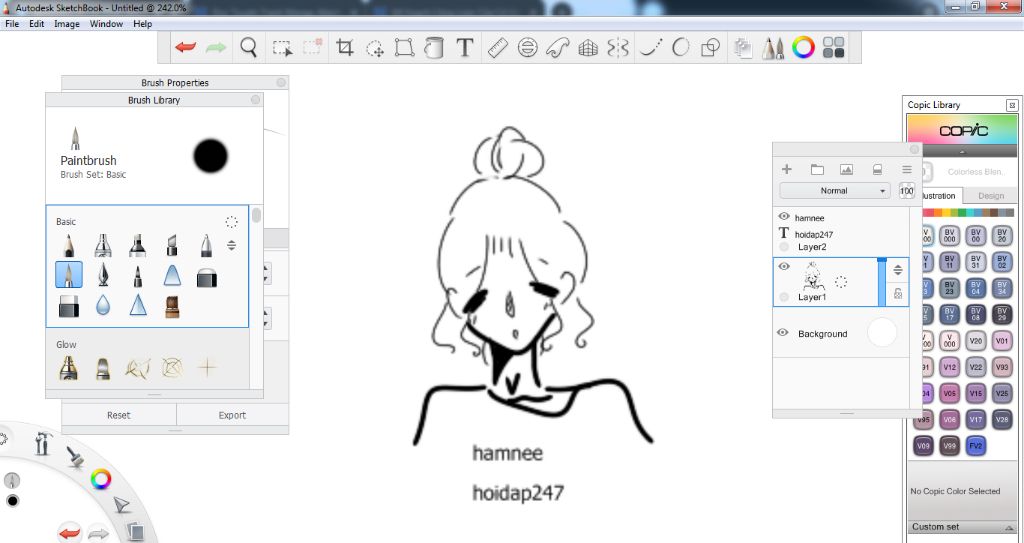The image size is (1024, 543).
Task: Toggle the circle beside Layer1 name
Action: [x=784, y=297]
